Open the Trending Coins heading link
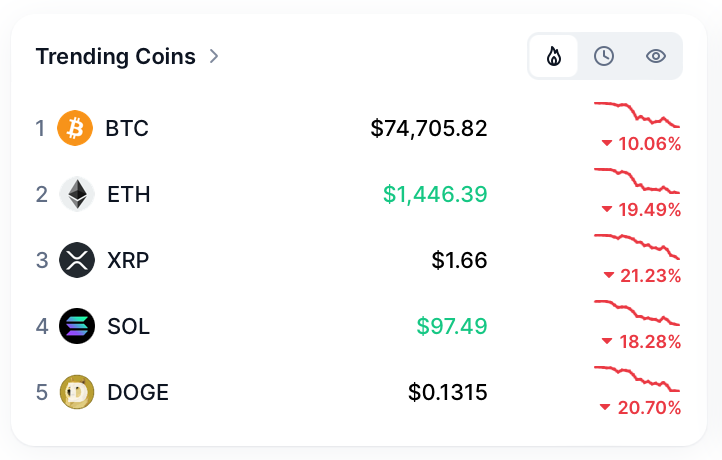 115,56
